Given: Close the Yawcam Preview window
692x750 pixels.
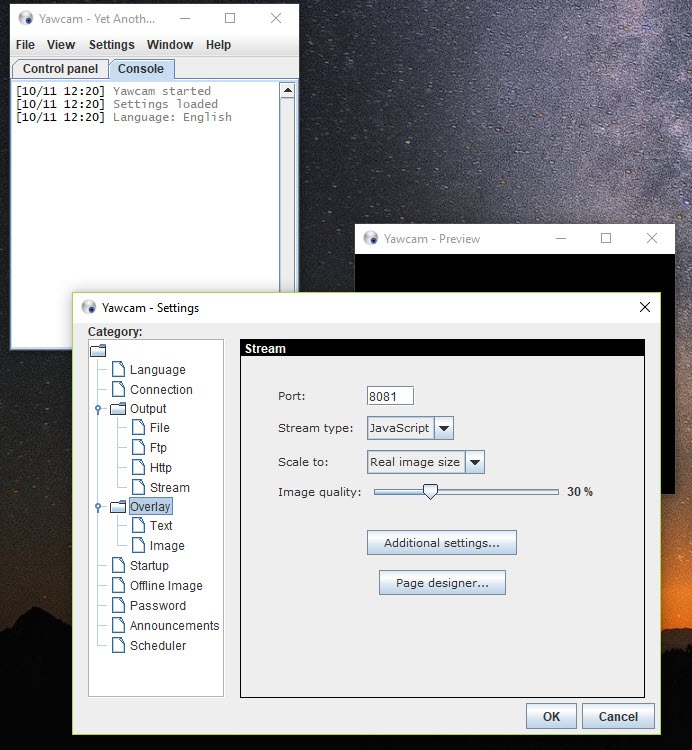Looking at the screenshot, I should 651,238.
